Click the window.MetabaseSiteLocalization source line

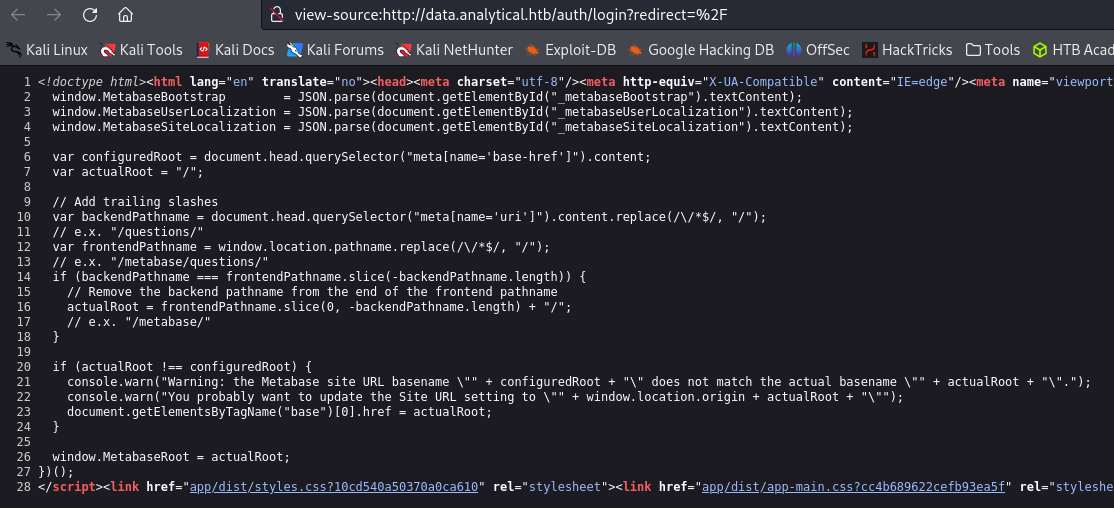(x=452, y=126)
